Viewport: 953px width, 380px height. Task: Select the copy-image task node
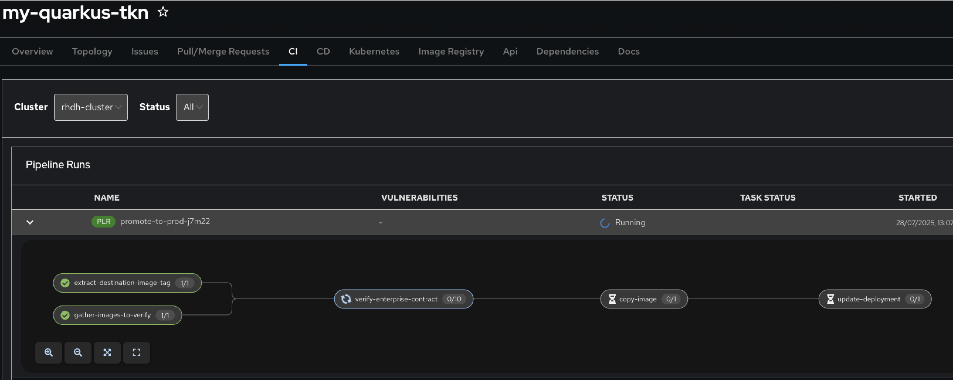[644, 299]
